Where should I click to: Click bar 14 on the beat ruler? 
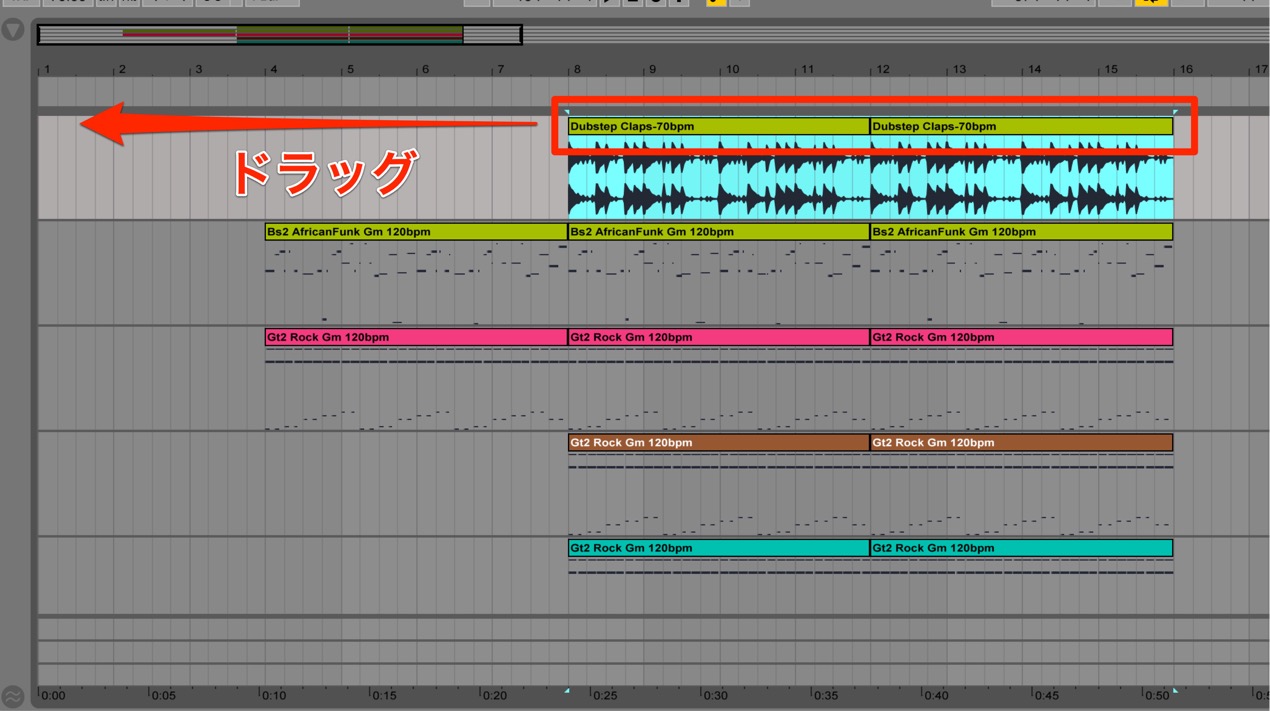[1034, 69]
